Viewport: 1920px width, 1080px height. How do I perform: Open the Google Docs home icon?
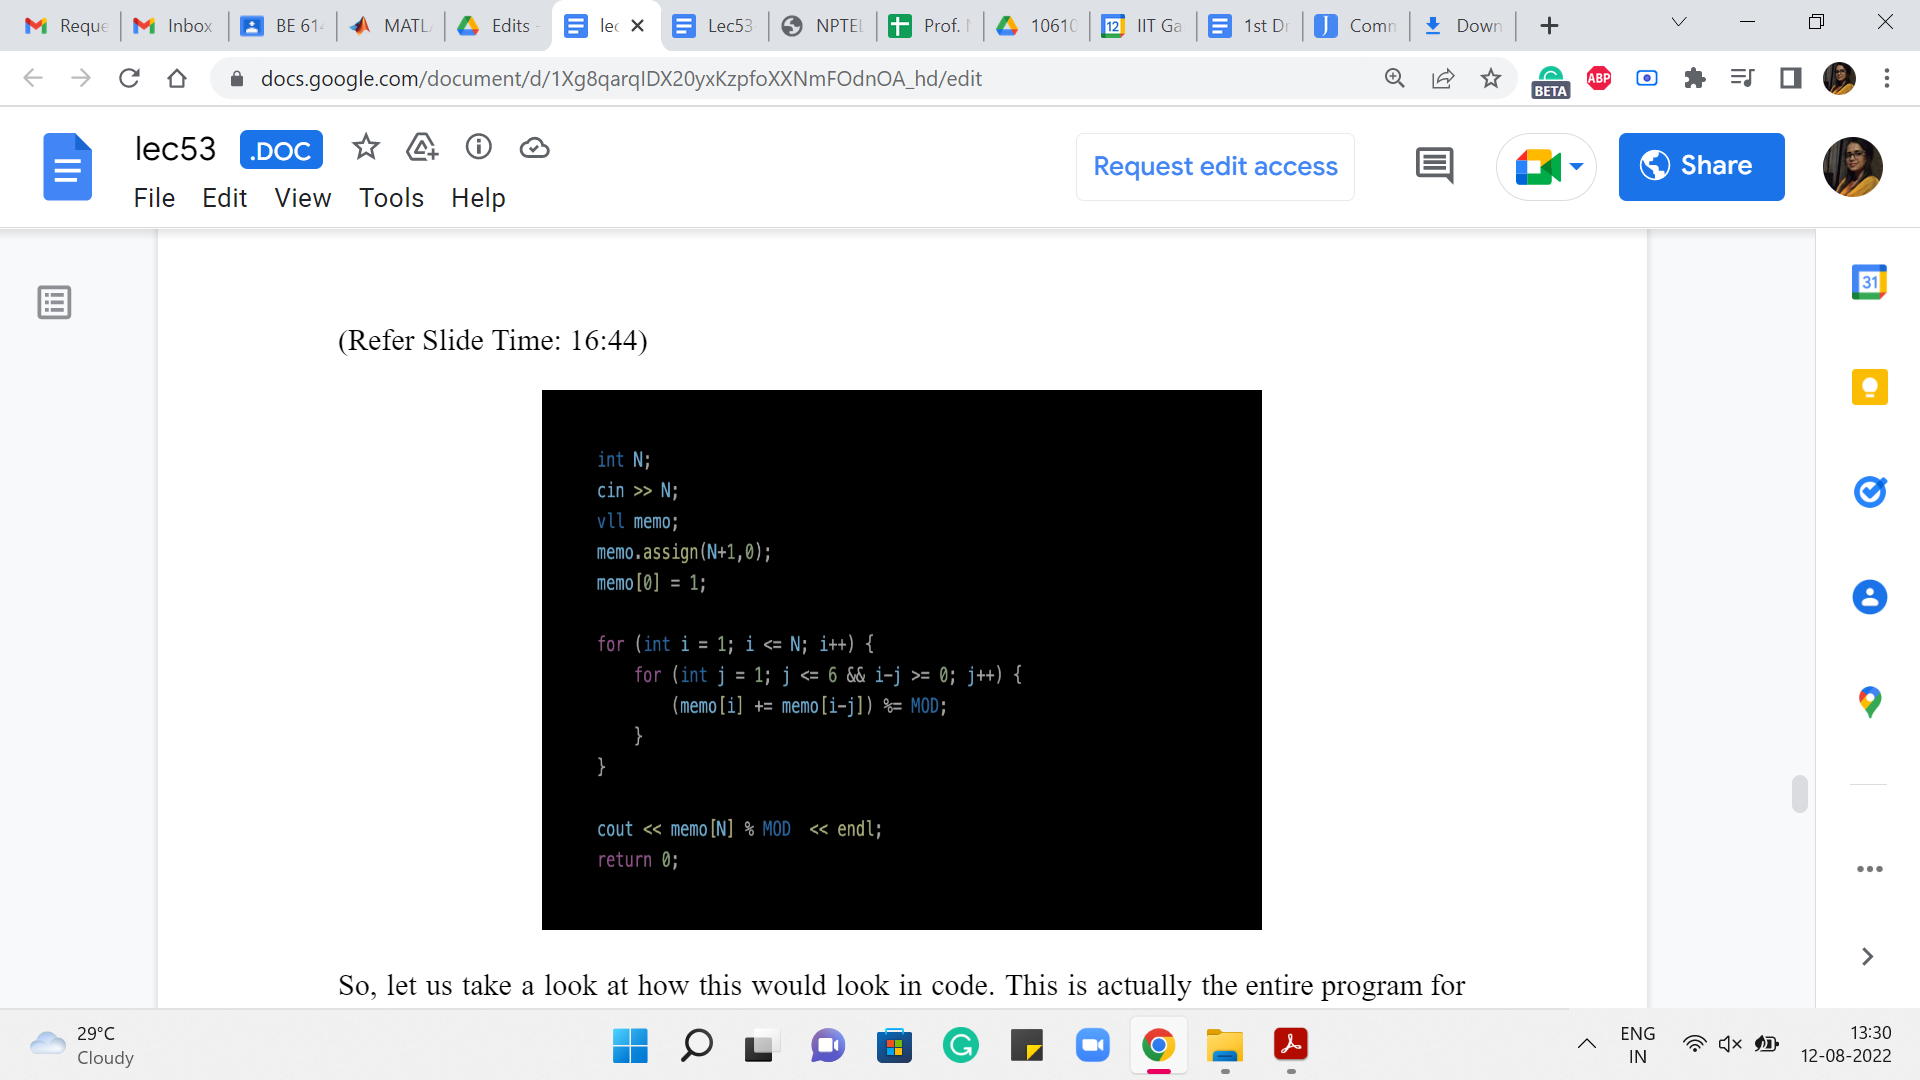[x=67, y=167]
